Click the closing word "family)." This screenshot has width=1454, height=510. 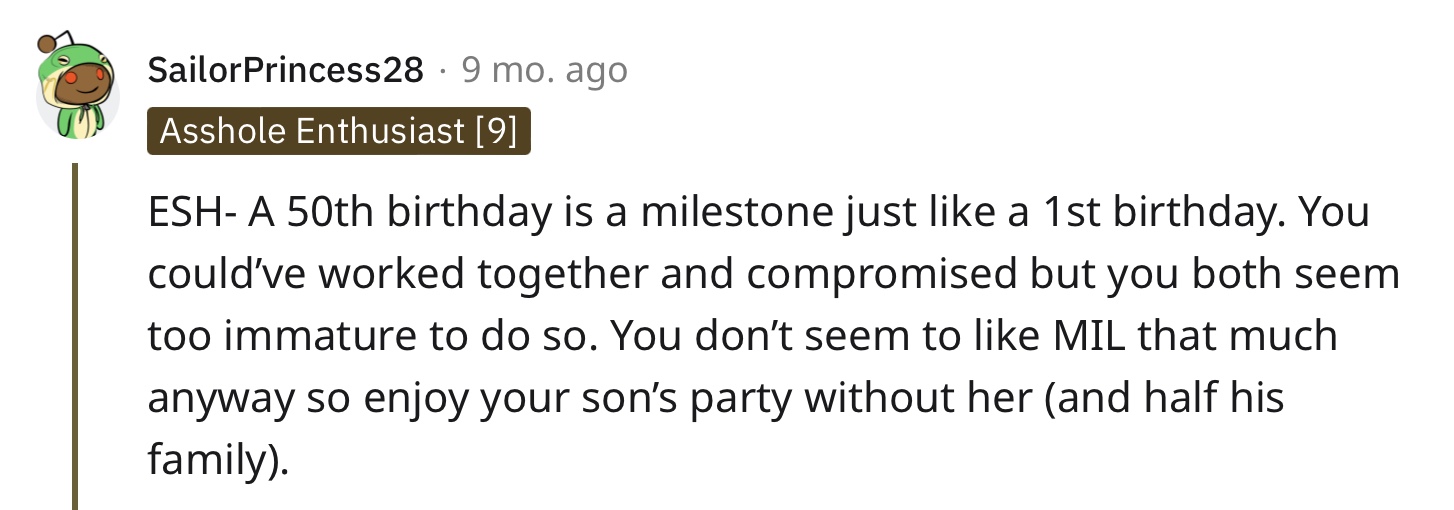pos(218,459)
